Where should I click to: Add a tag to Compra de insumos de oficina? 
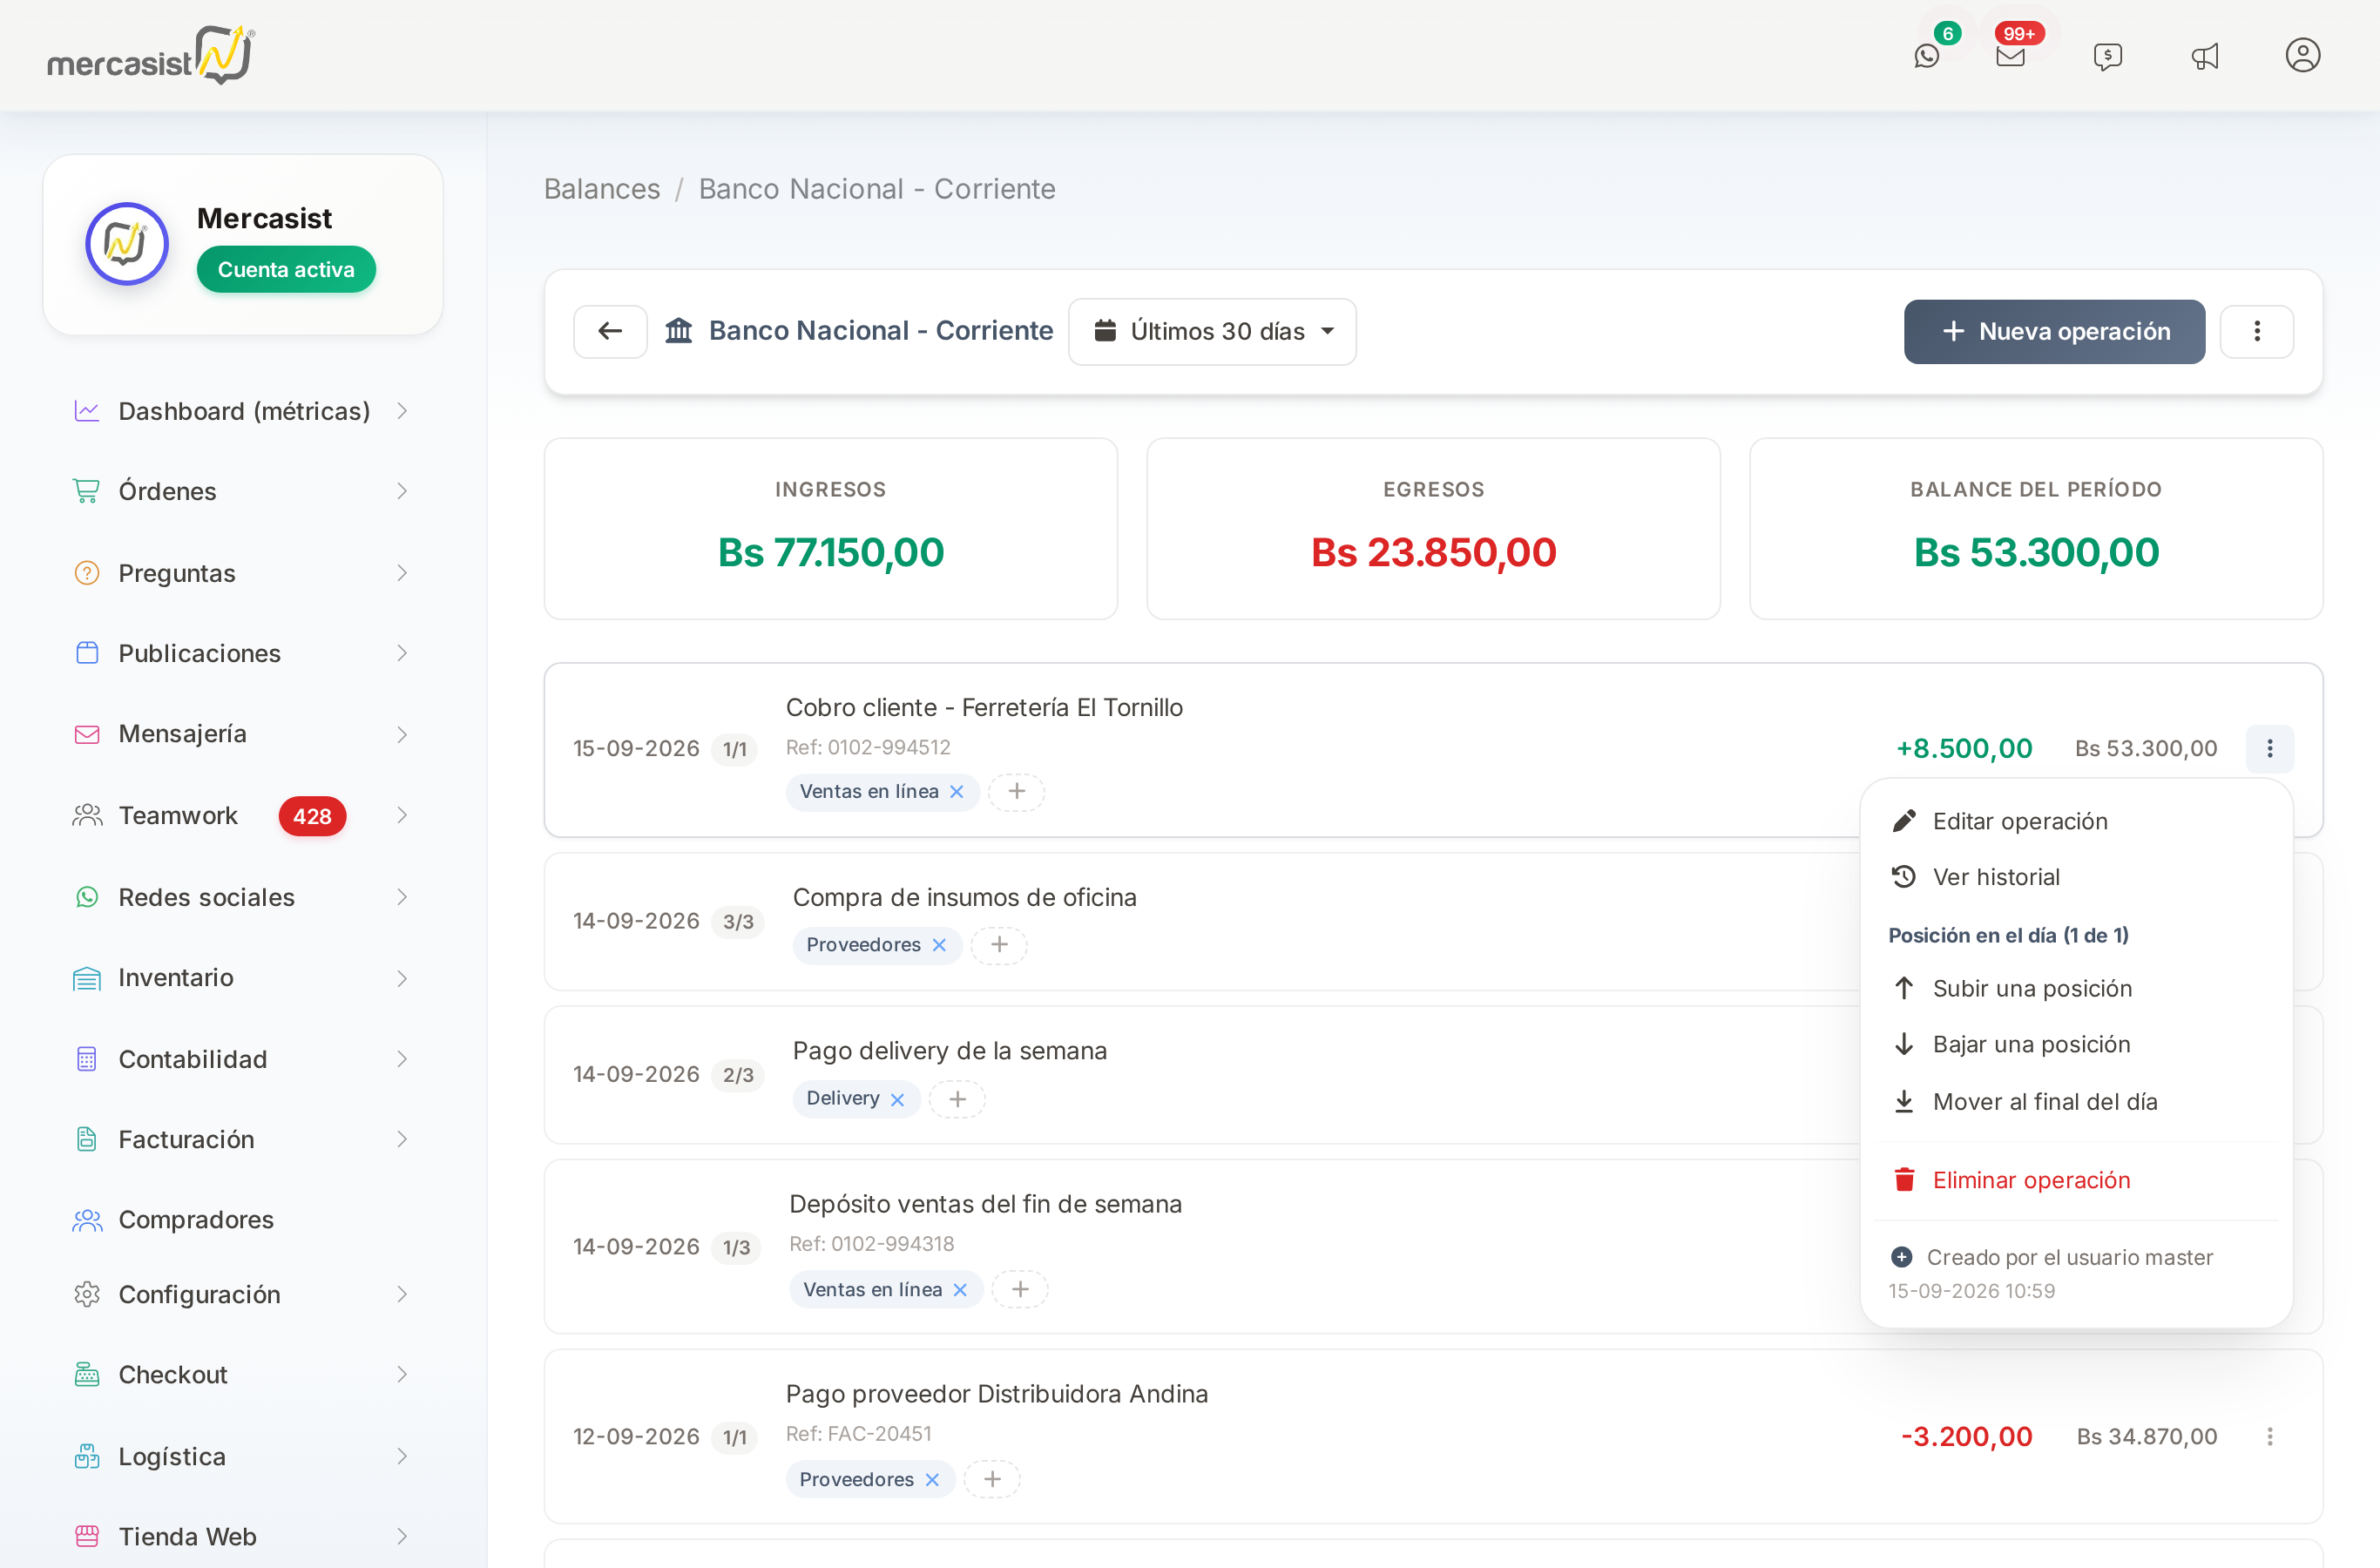[x=998, y=944]
